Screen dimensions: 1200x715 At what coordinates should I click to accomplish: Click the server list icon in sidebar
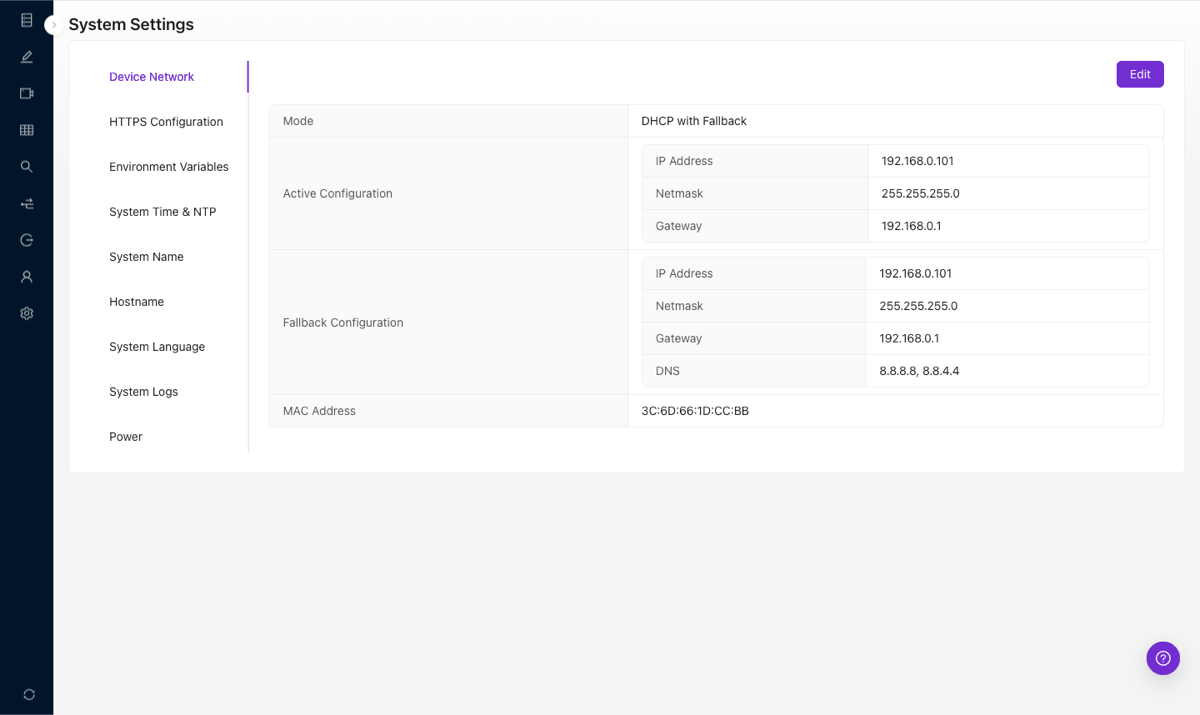pos(27,20)
